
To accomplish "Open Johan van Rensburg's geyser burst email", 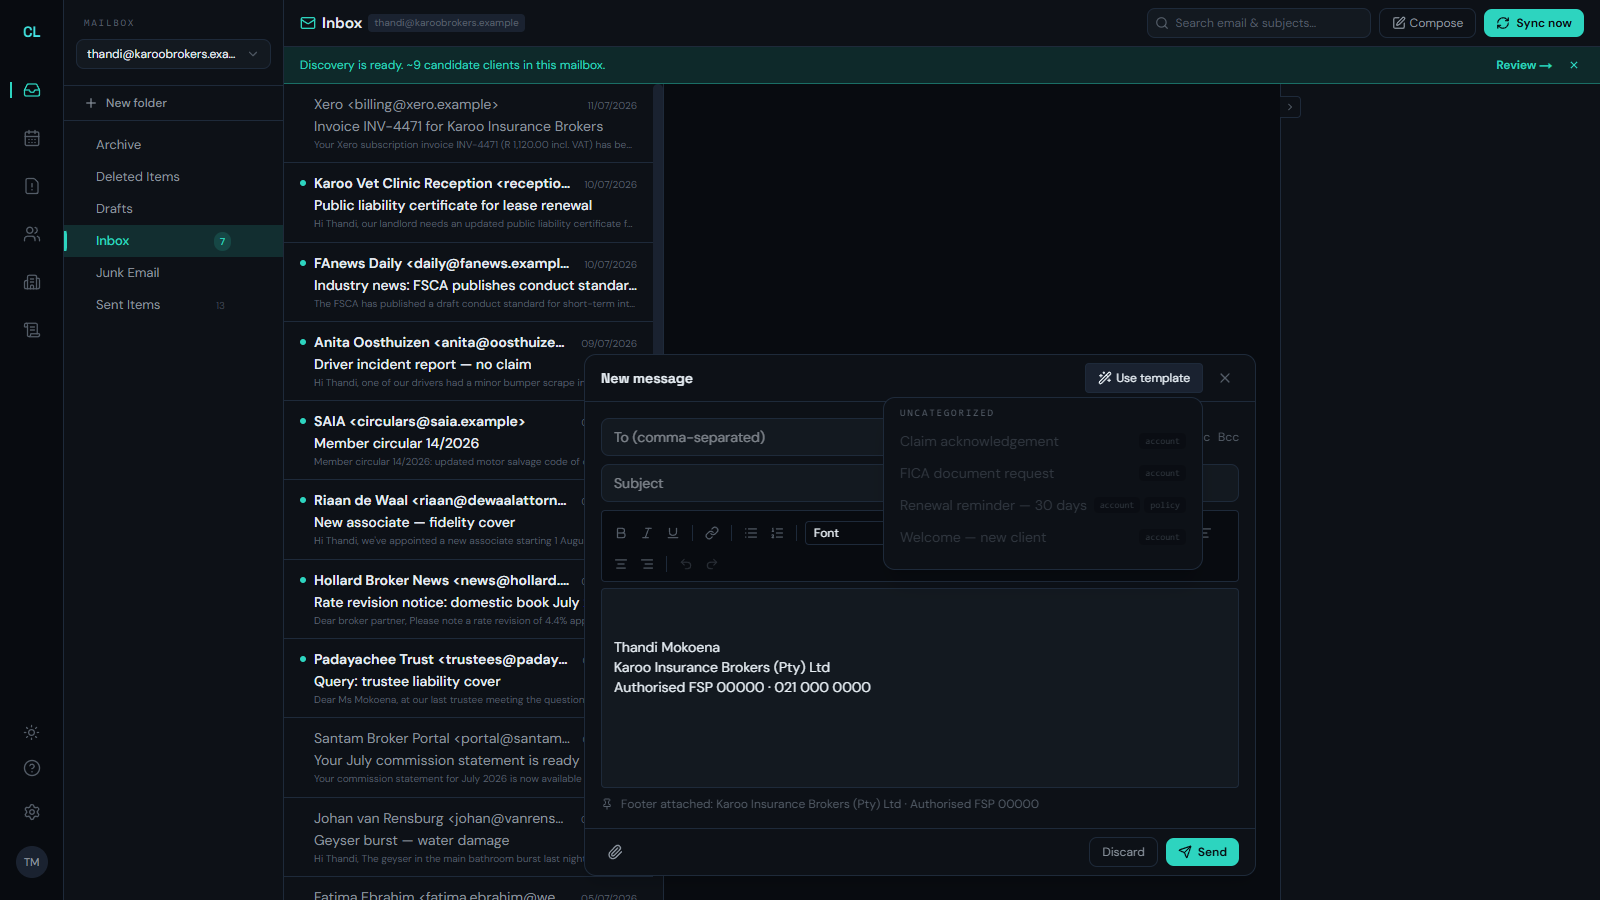I will (x=435, y=837).
